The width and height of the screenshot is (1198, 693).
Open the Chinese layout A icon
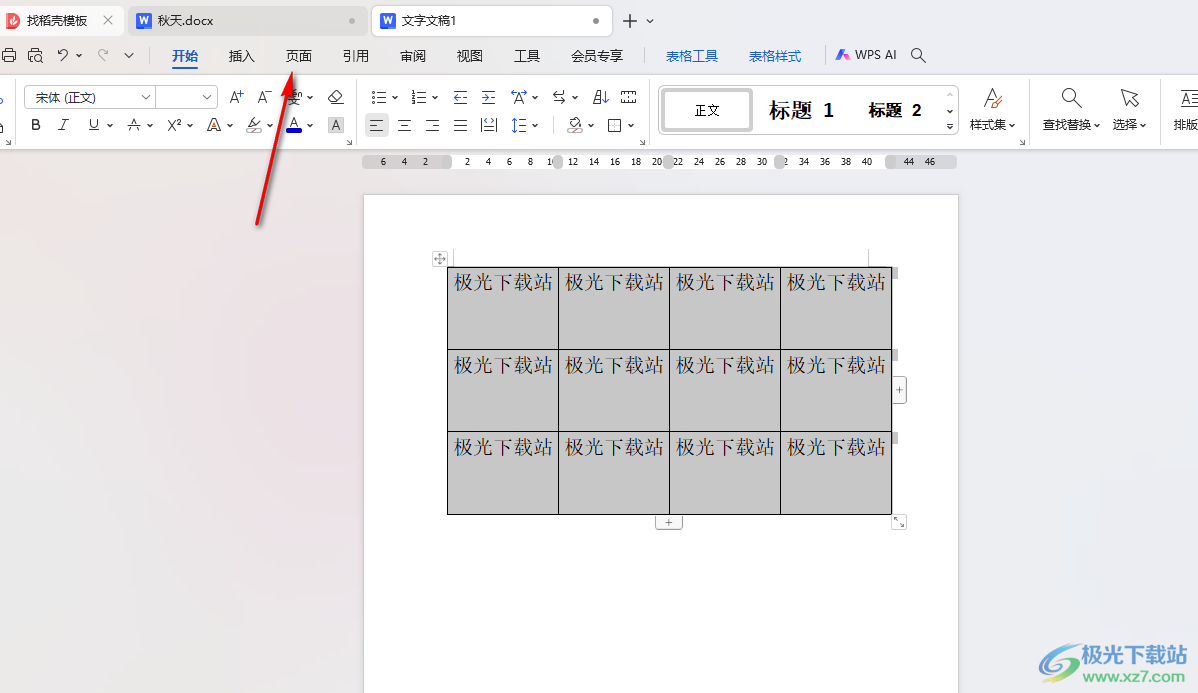519,97
